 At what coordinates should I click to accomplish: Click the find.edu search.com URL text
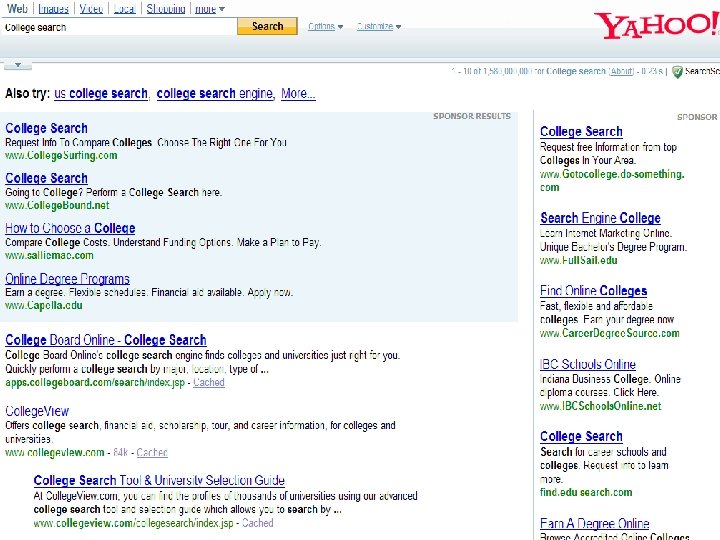[x=586, y=493]
